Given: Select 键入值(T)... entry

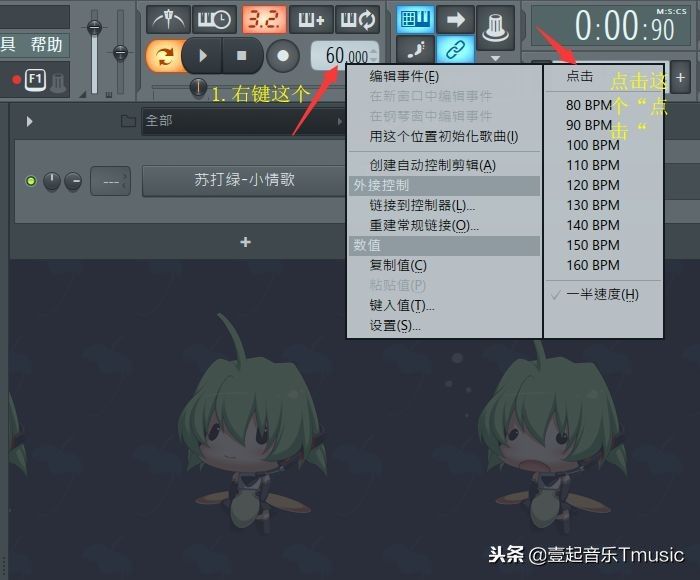Looking at the screenshot, I should pyautogui.click(x=444, y=305).
